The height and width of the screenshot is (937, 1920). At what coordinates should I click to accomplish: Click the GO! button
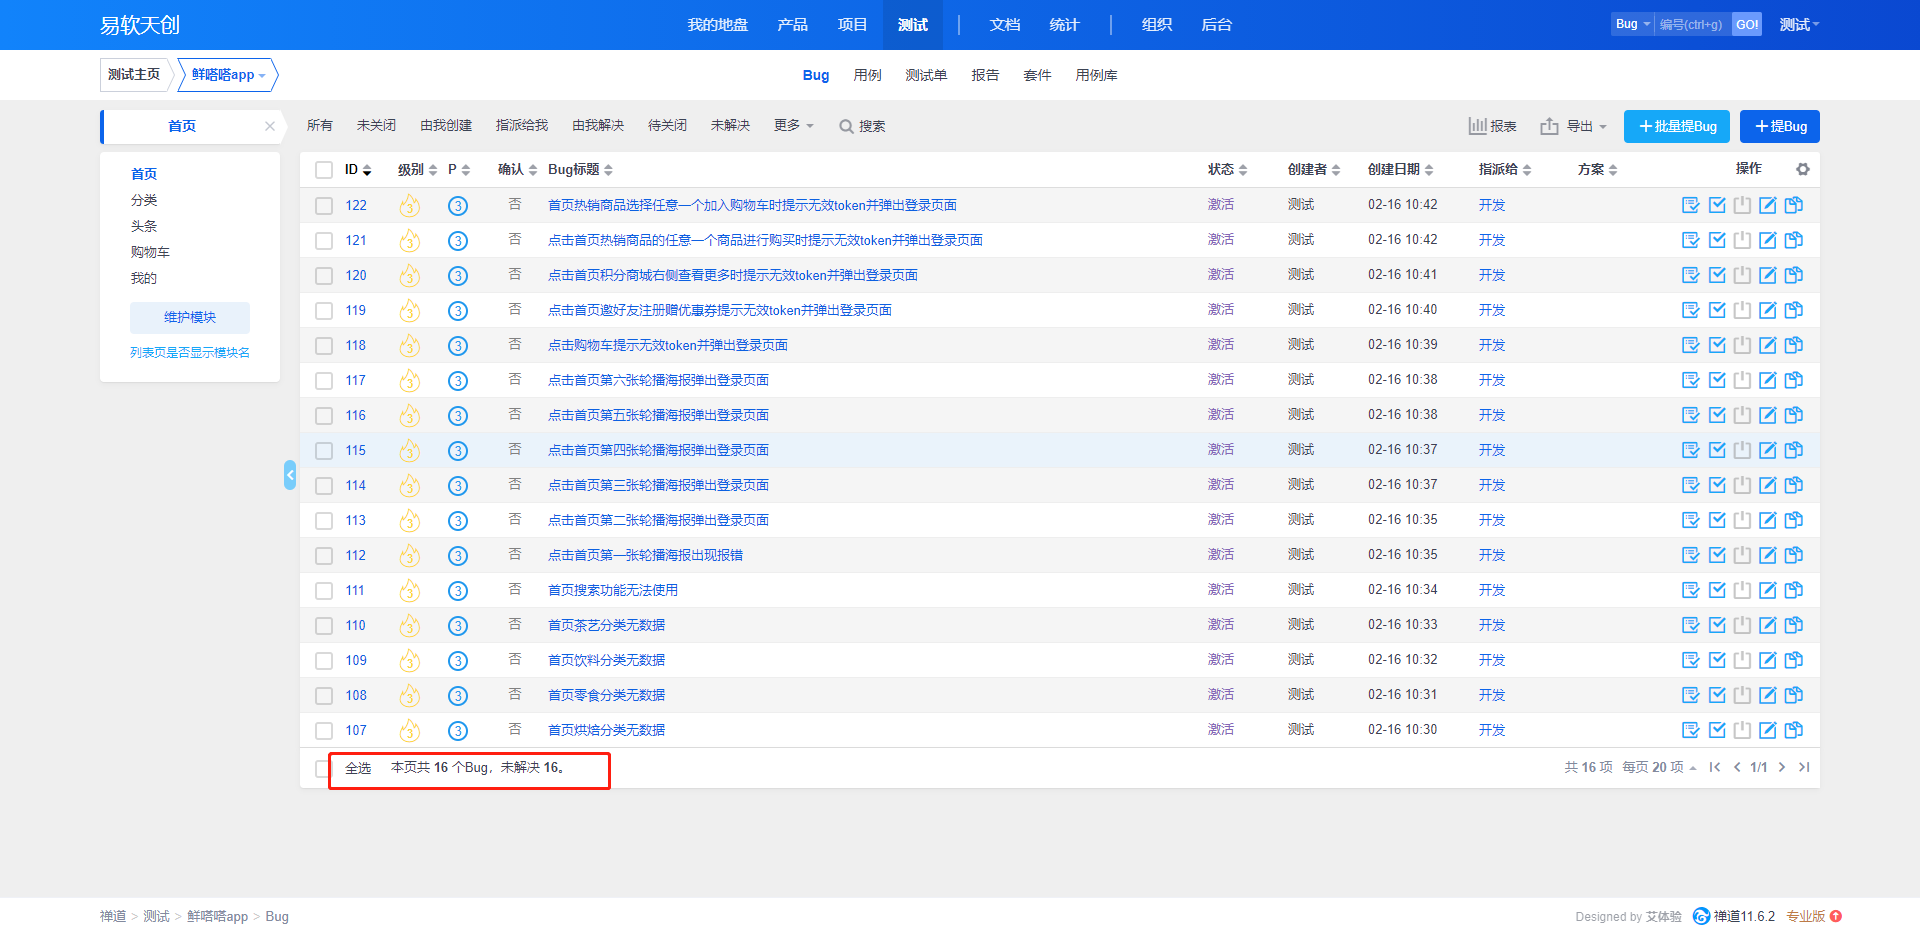pos(1747,24)
